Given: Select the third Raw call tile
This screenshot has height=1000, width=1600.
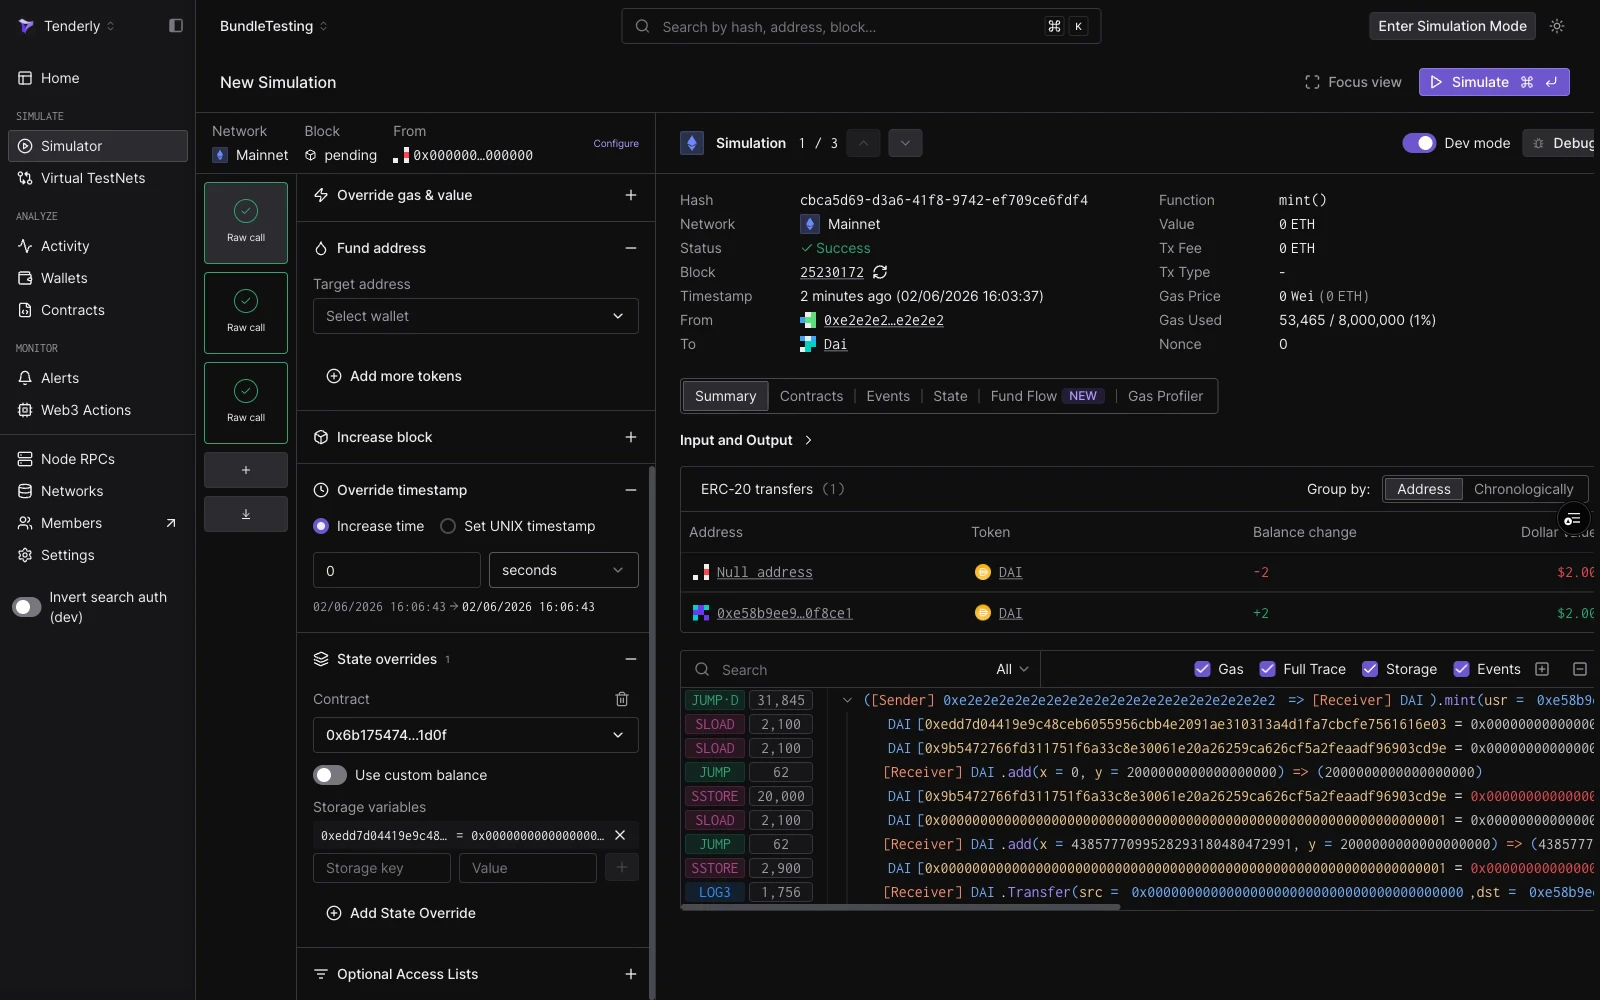Looking at the screenshot, I should click(246, 403).
